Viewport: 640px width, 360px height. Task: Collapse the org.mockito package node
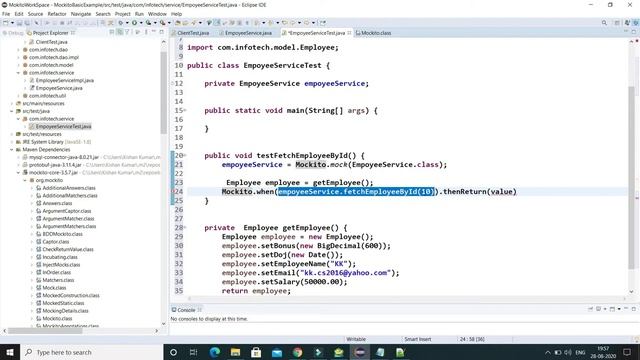click(x=25, y=180)
